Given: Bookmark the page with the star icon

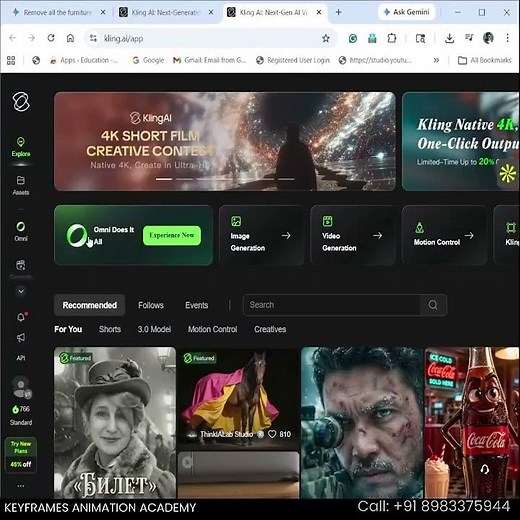Looking at the screenshot, I should (326, 38).
